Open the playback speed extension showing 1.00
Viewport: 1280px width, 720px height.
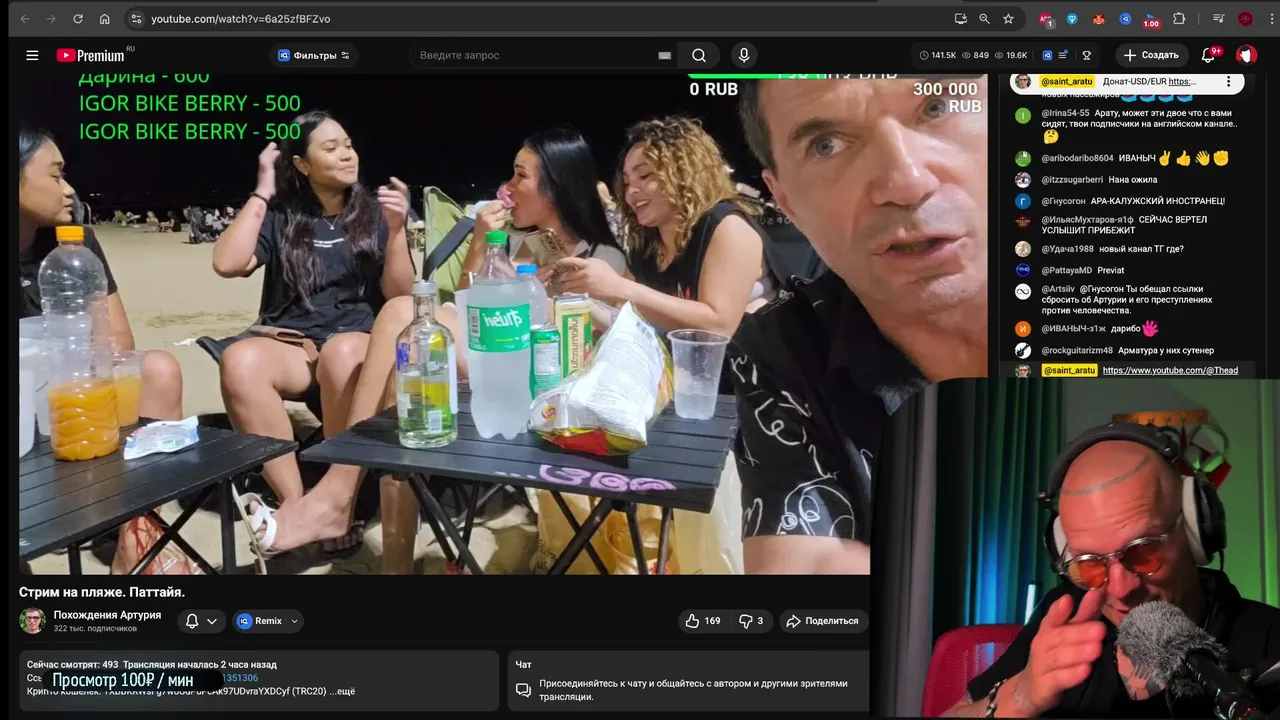pyautogui.click(x=1151, y=19)
